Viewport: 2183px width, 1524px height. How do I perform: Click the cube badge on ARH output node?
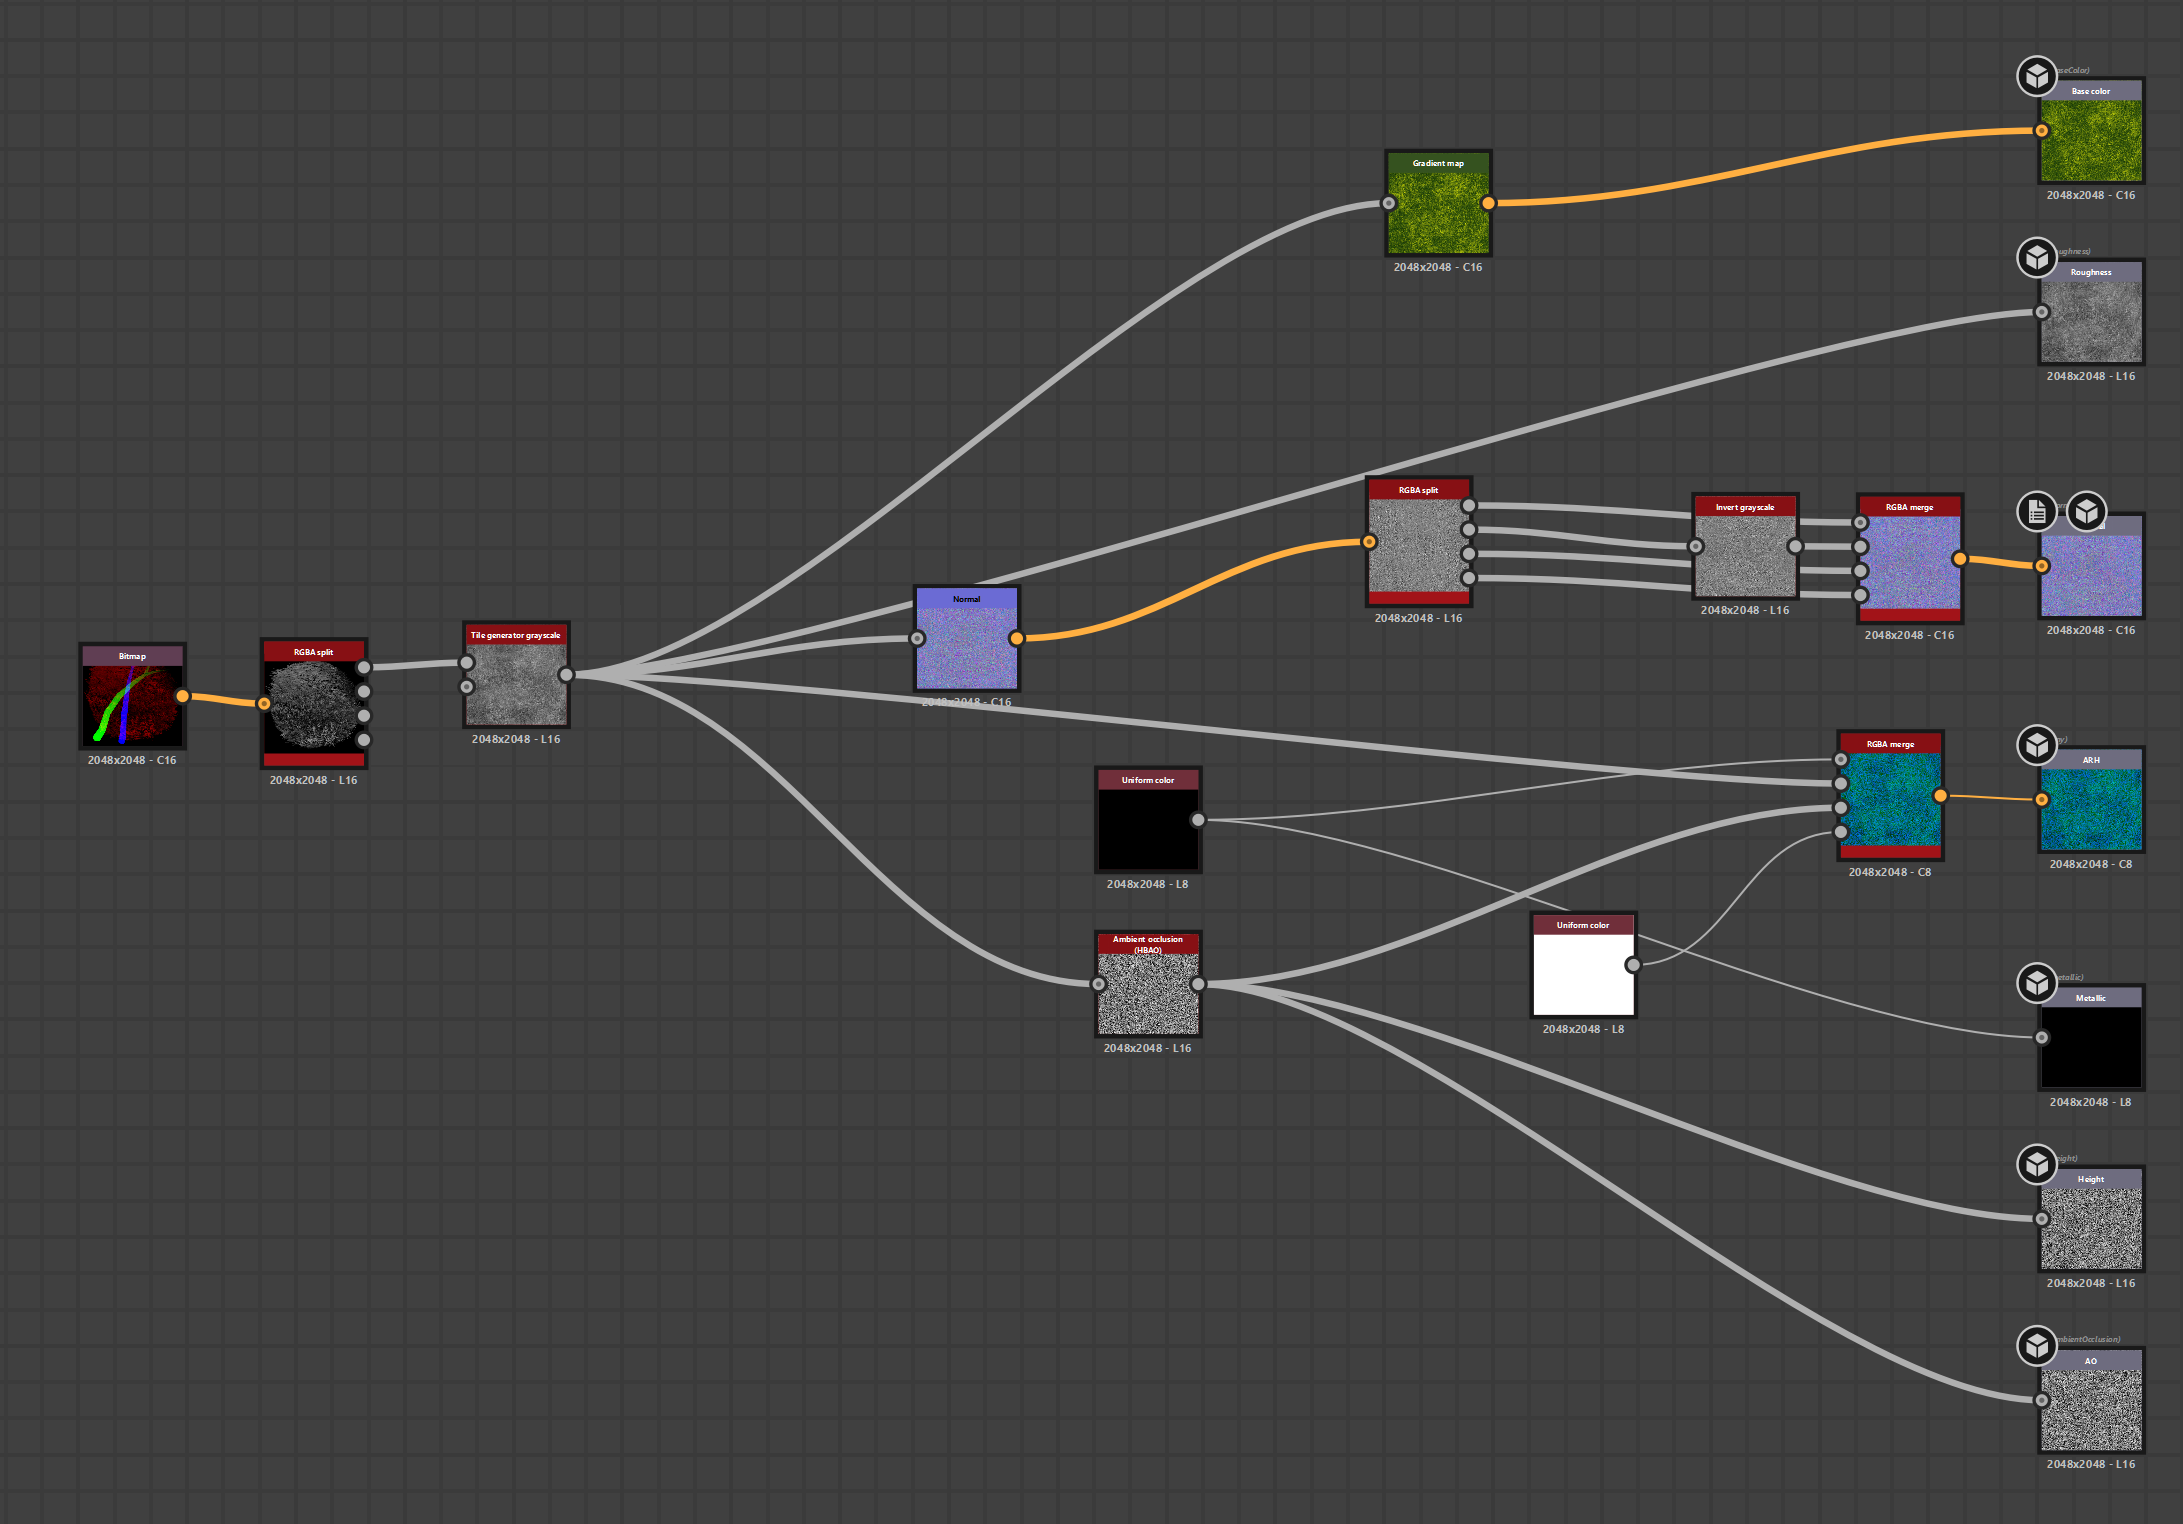tap(2037, 745)
